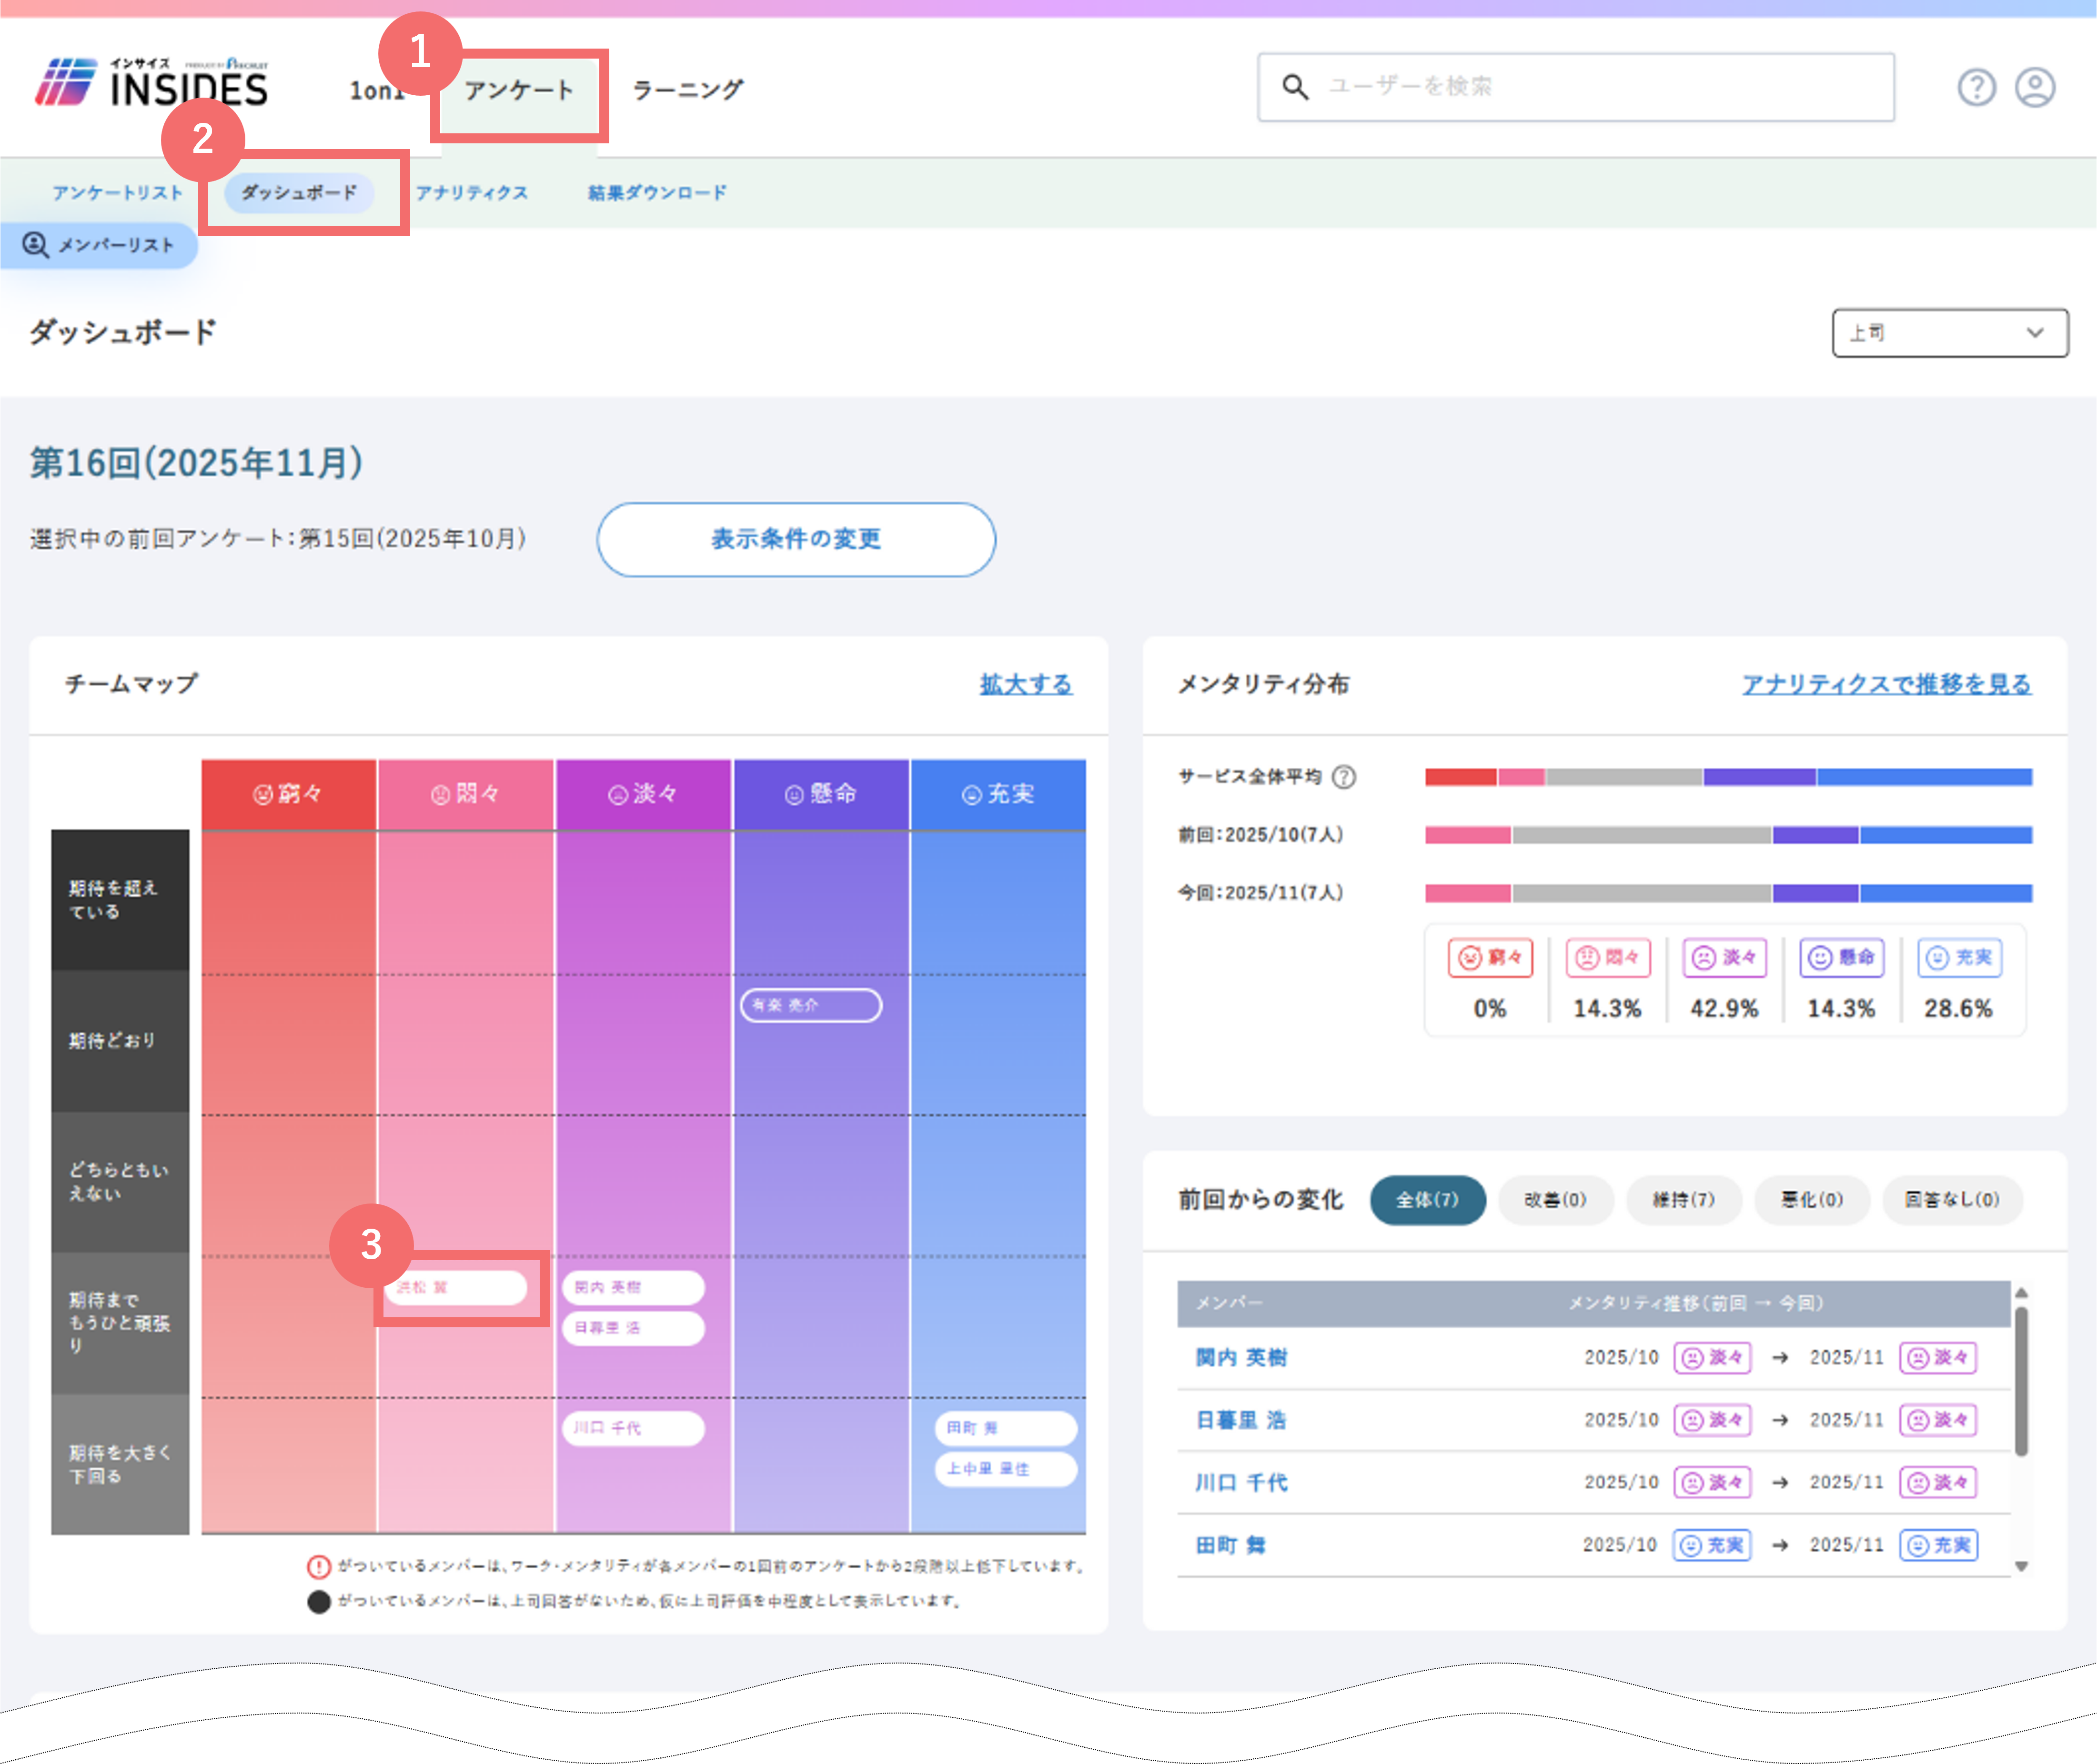
Task: Click 日暮里 浩 row's 2025/10 淡々 badge
Action: click(x=1712, y=1420)
